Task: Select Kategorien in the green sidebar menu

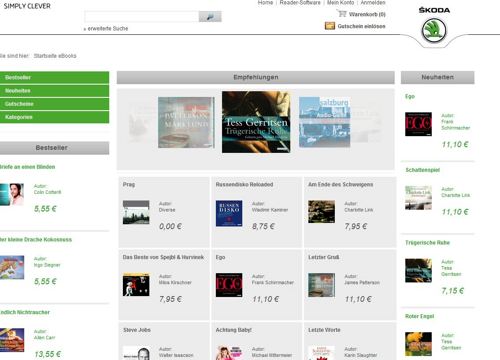Action: [x=54, y=117]
